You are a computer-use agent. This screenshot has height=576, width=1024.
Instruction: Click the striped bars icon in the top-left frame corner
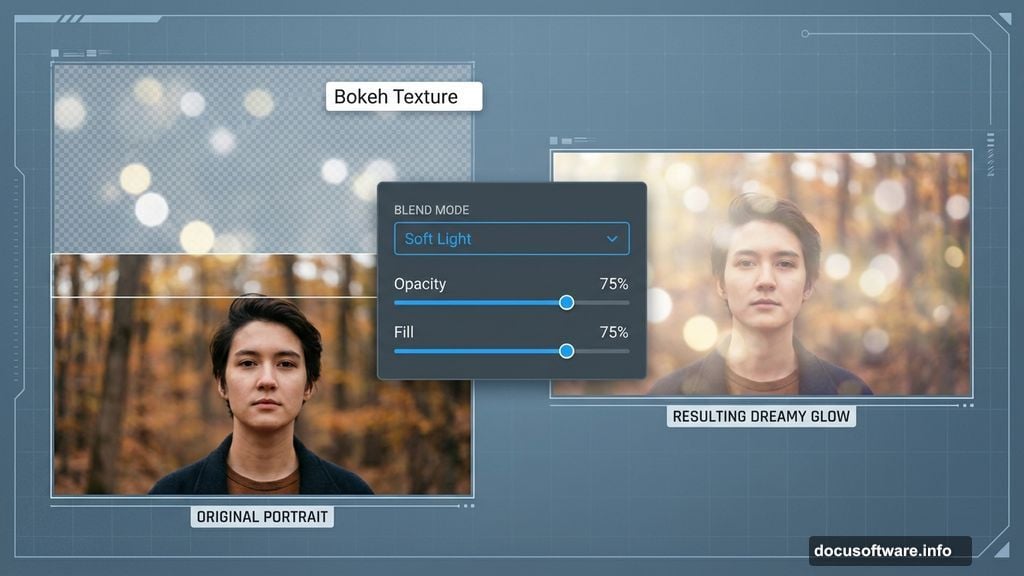click(x=72, y=16)
